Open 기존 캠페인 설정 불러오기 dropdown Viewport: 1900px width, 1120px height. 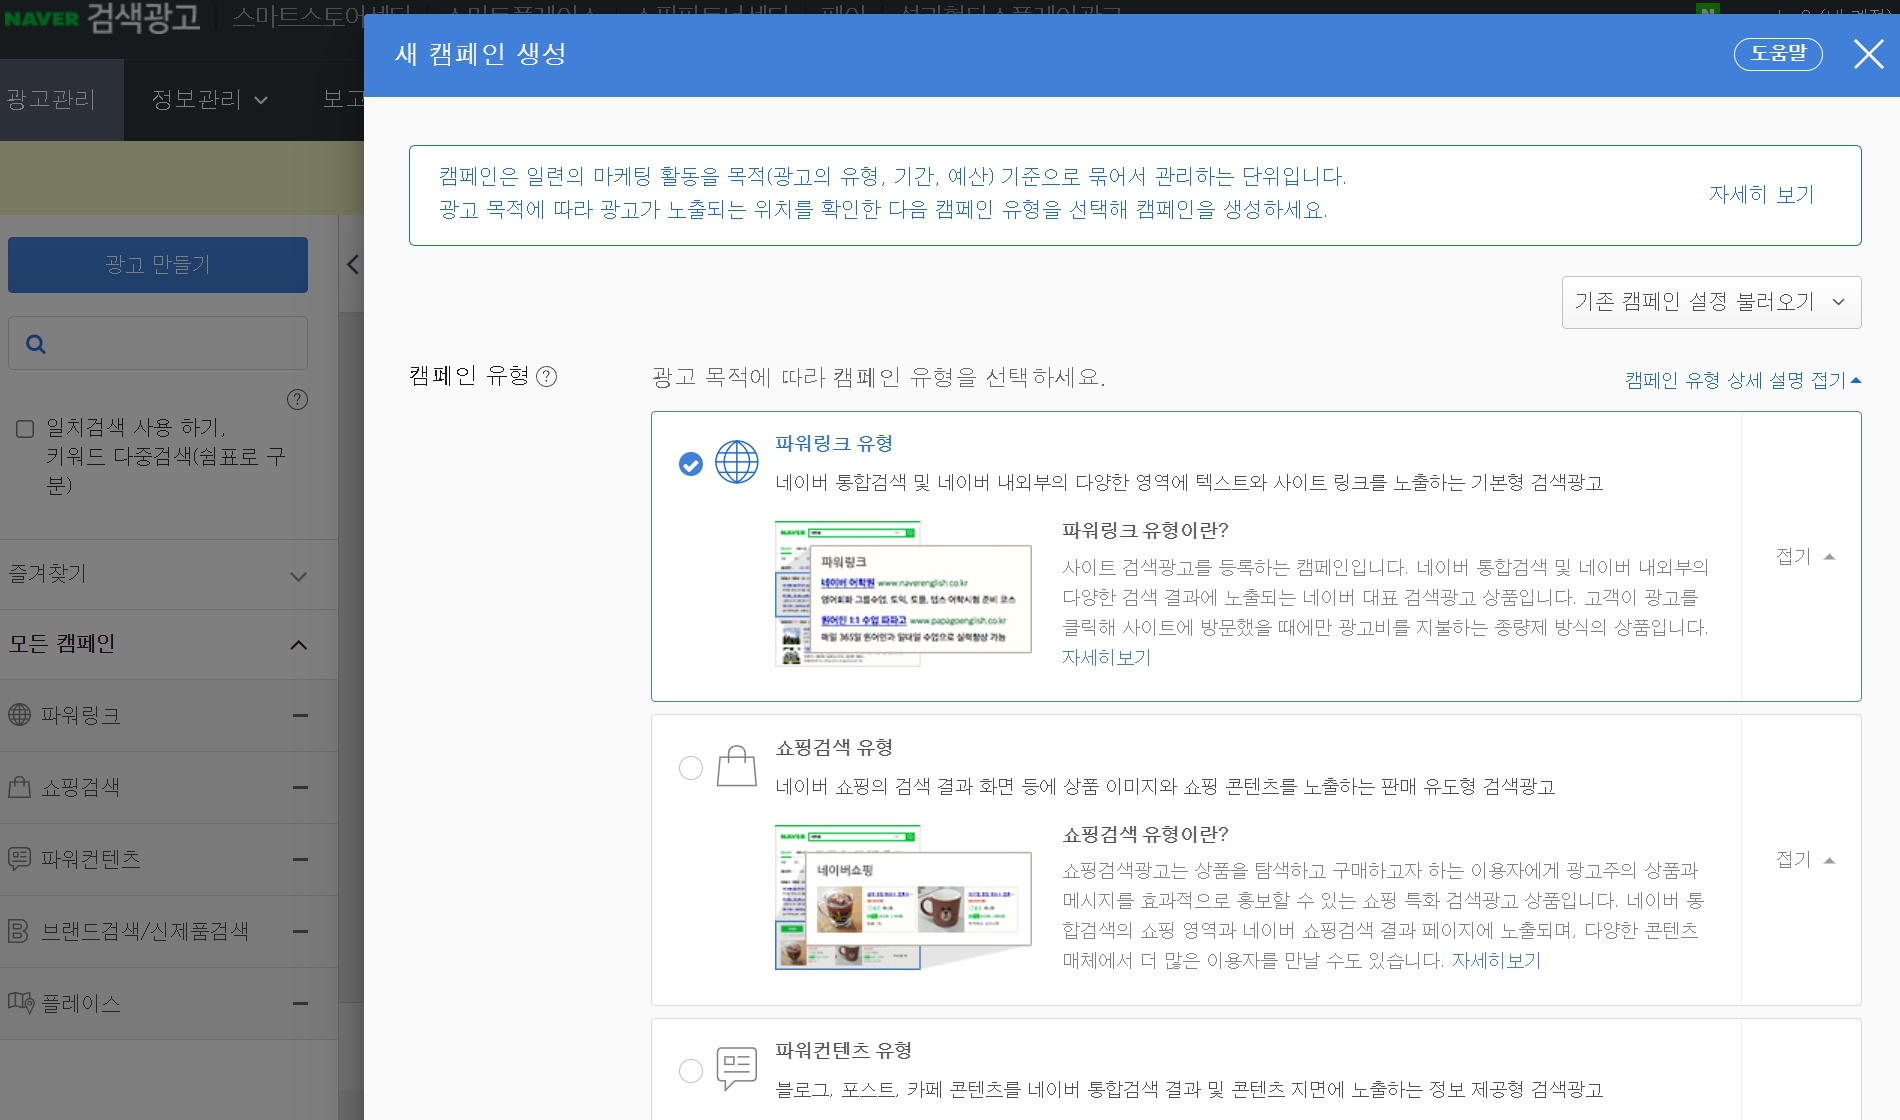pos(1711,302)
